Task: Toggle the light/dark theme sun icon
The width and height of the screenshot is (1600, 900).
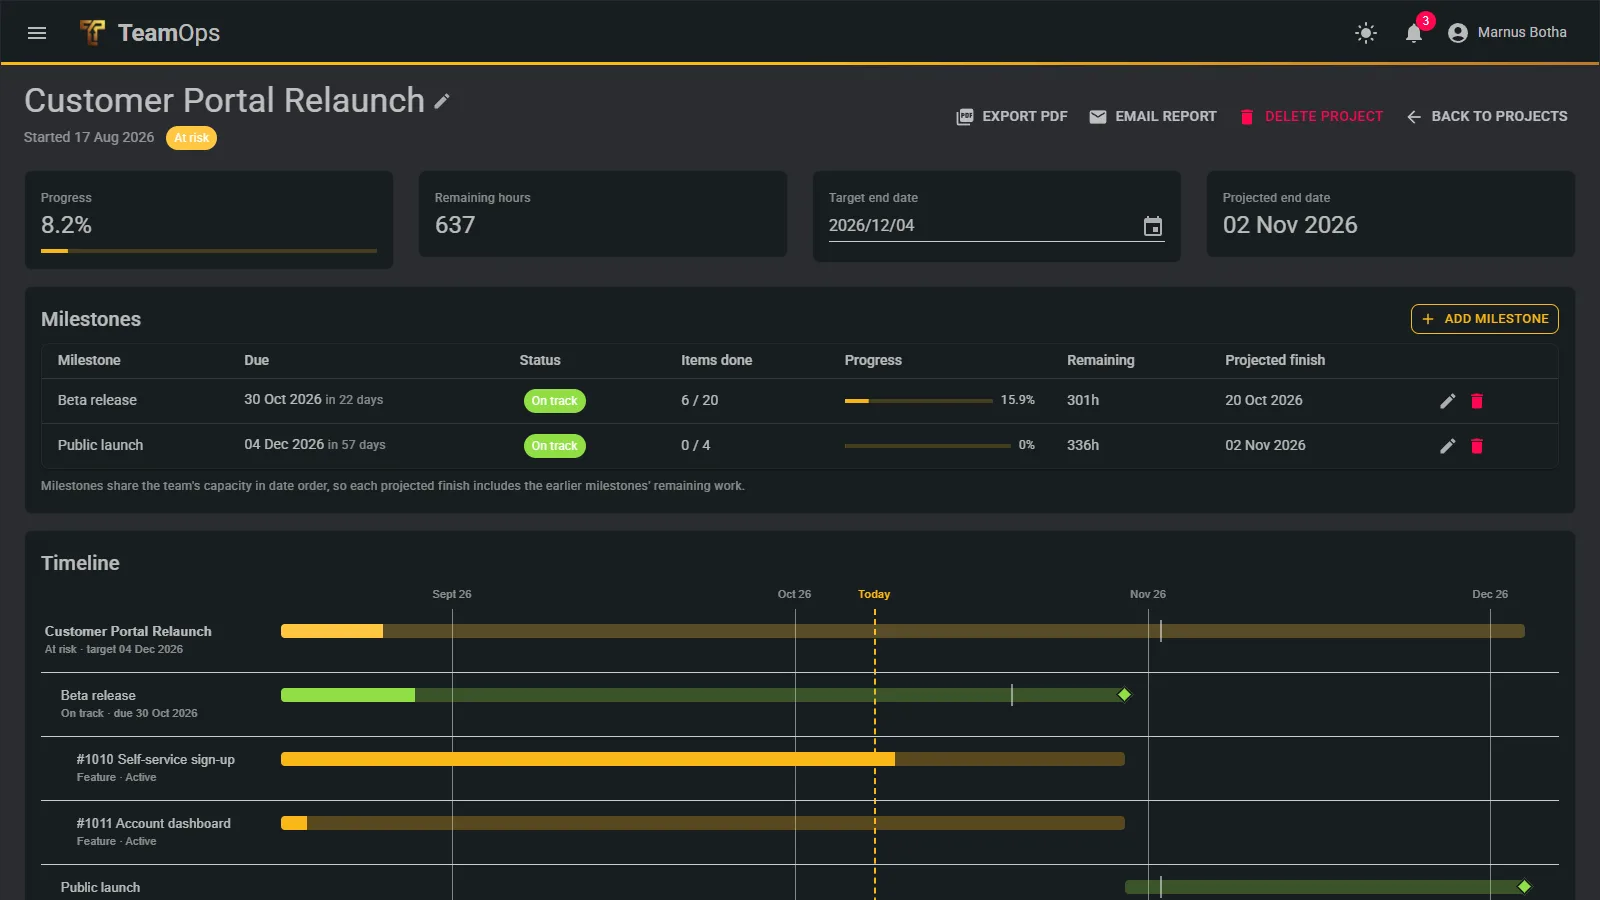Action: 1366,33
